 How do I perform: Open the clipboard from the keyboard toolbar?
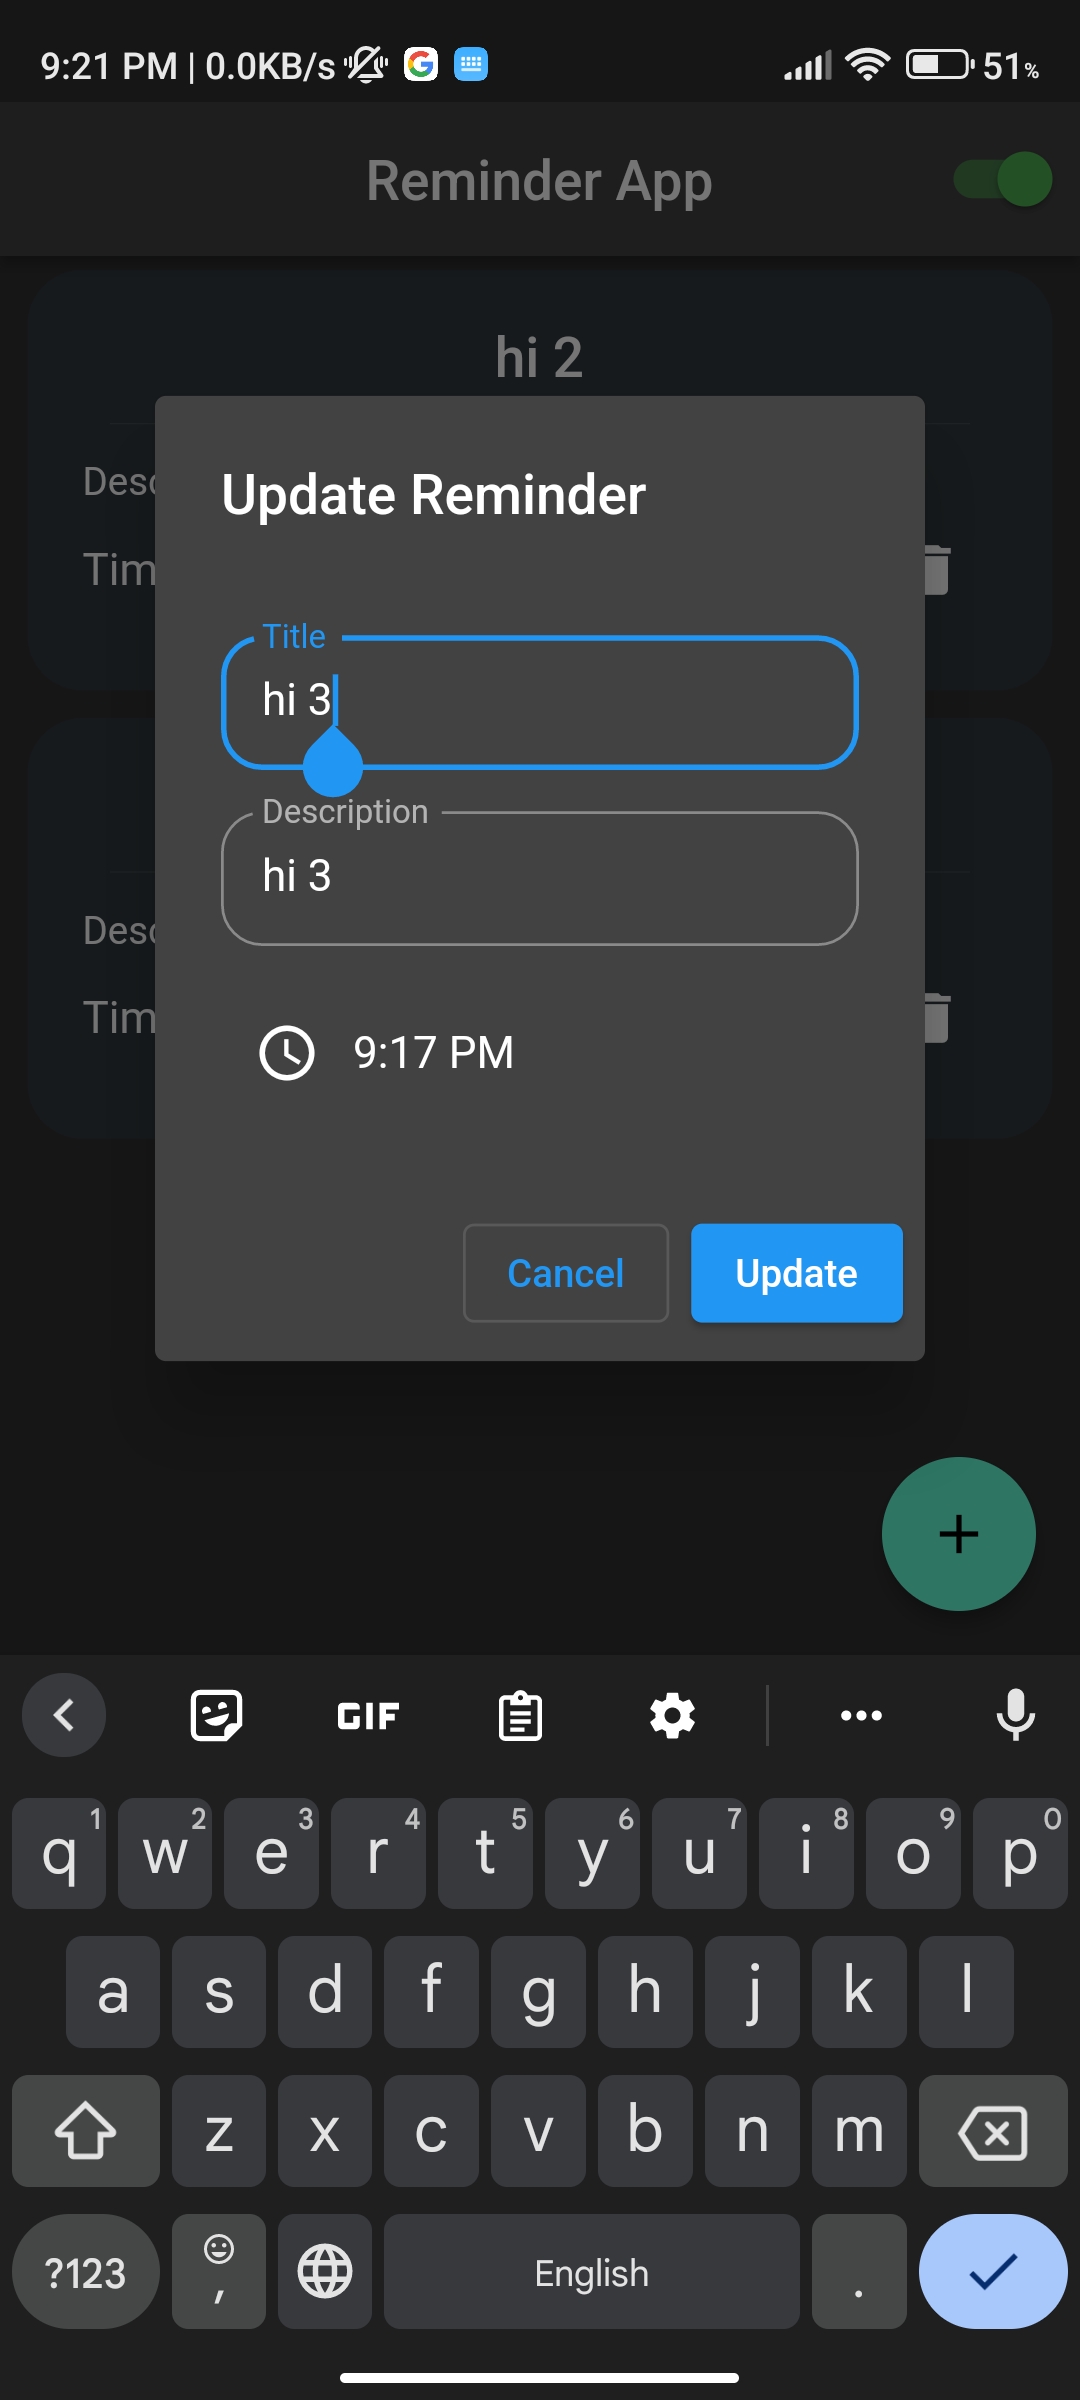coord(519,1715)
